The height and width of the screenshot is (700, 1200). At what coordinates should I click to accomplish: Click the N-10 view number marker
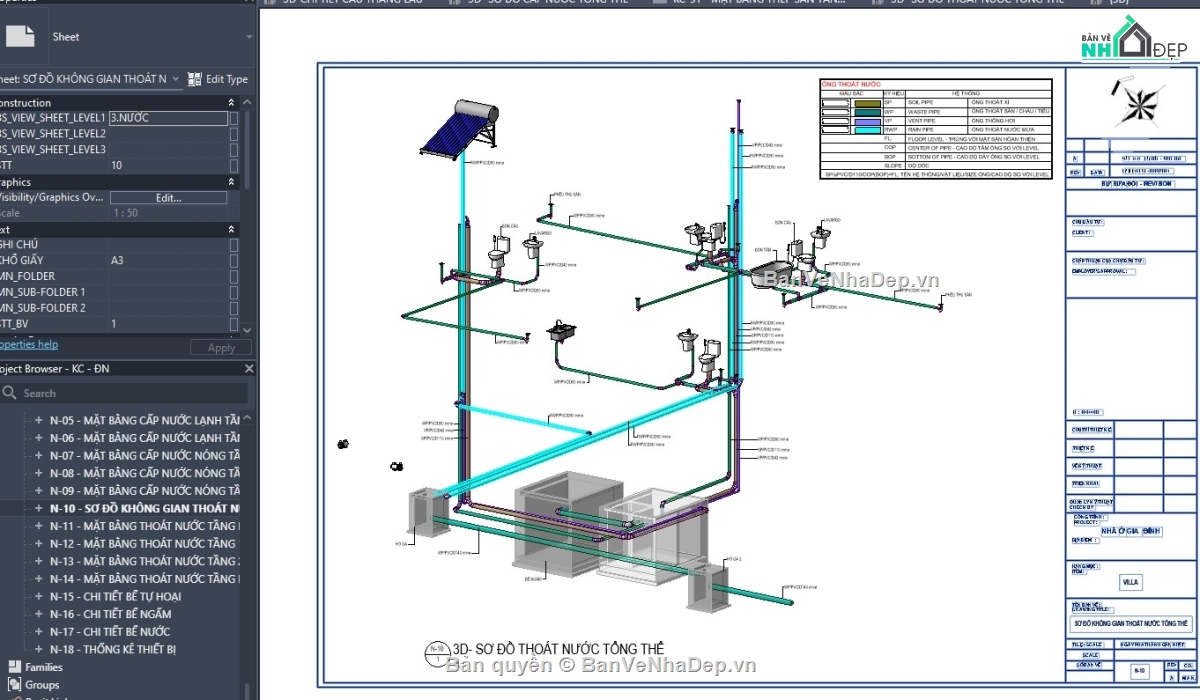[437, 652]
